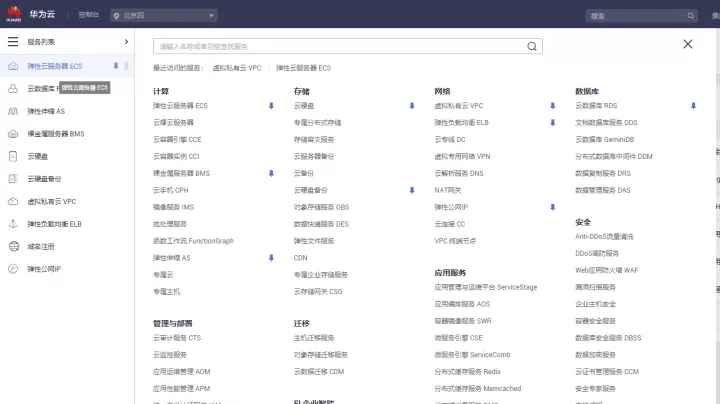Open recently visited 弹性云服务器 ECS link
Image resolution: width=720 pixels, height=404 pixels.
[303, 68]
